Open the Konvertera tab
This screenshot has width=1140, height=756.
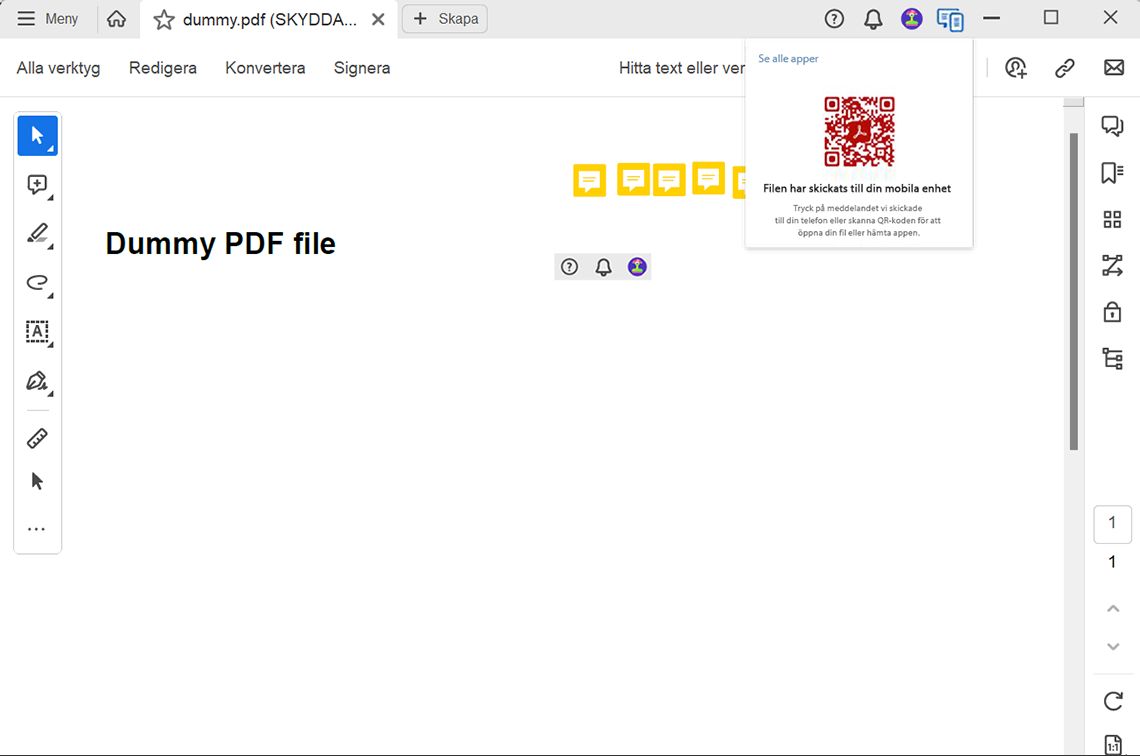point(265,68)
